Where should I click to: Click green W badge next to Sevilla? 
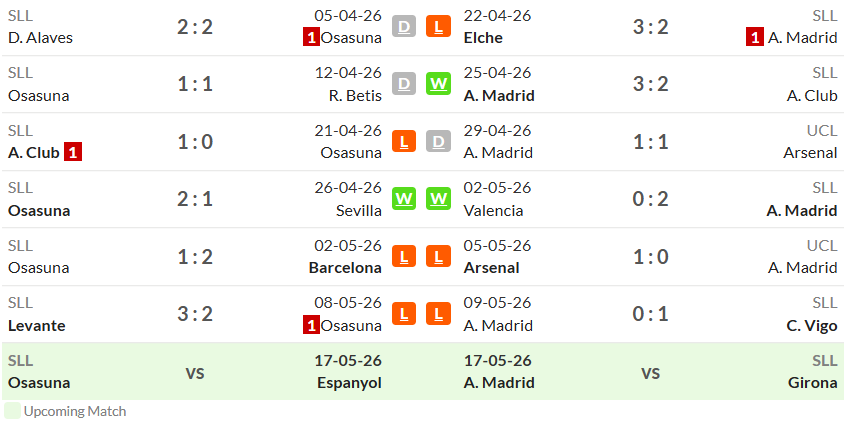[x=404, y=199]
